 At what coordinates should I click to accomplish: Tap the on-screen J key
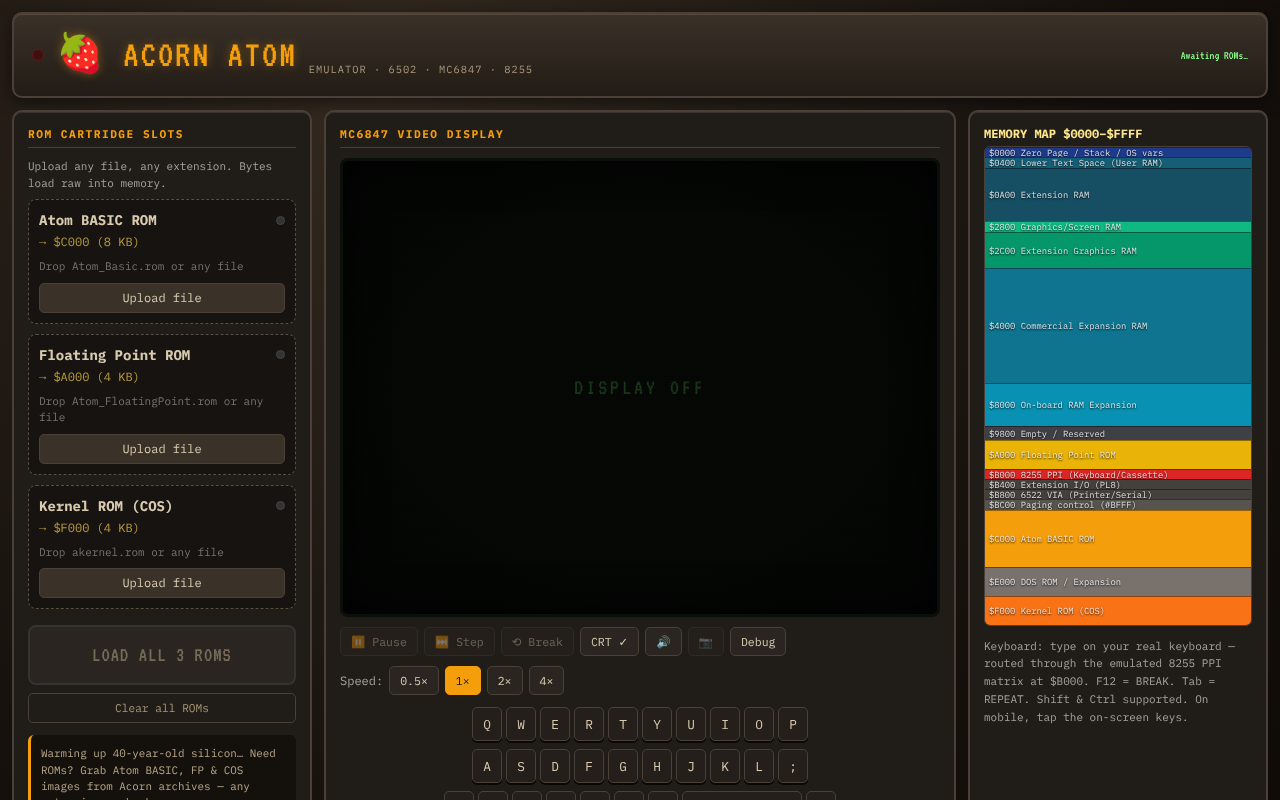click(691, 766)
